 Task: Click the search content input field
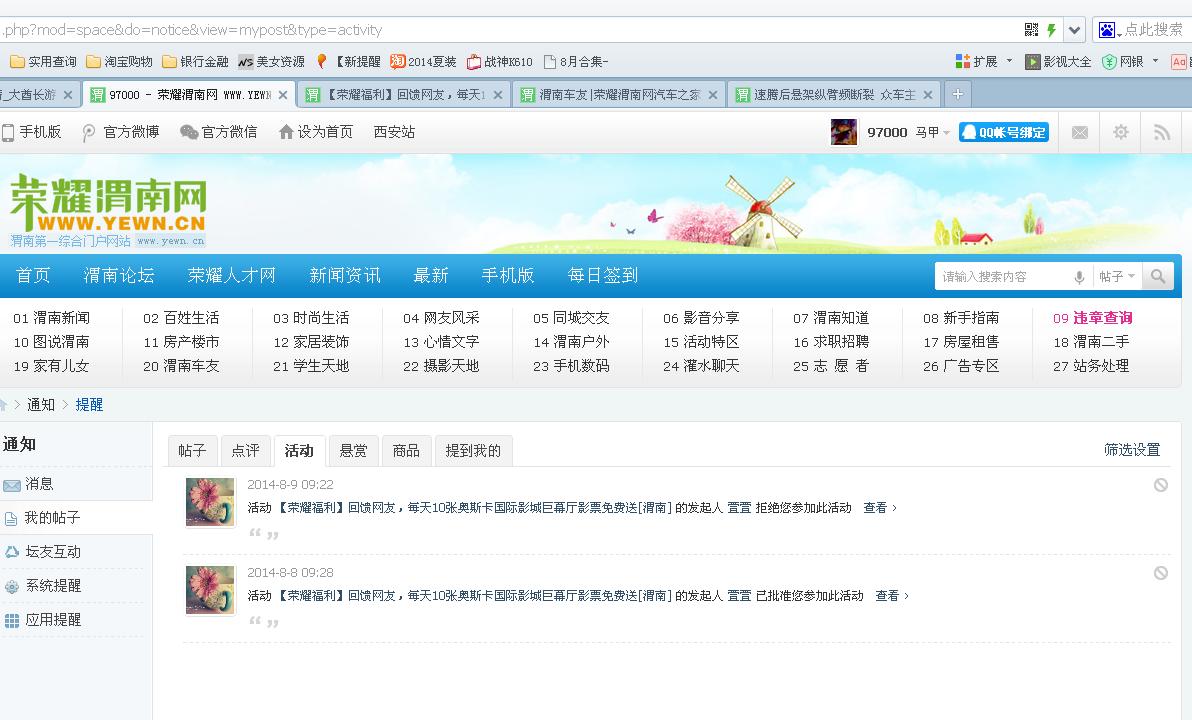coord(1003,277)
